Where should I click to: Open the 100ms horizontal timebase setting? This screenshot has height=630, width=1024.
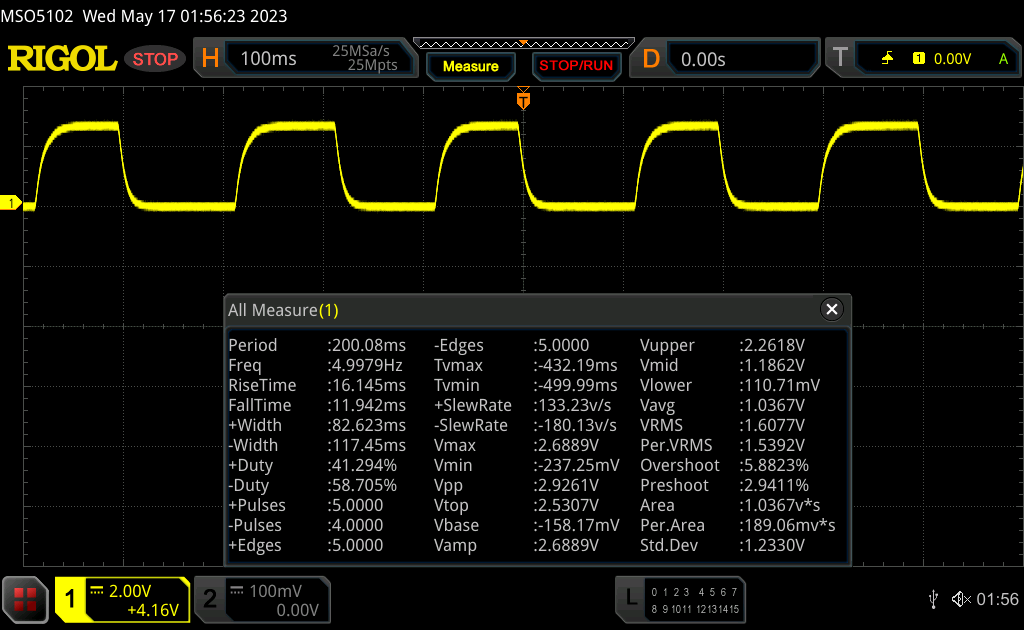[268, 59]
